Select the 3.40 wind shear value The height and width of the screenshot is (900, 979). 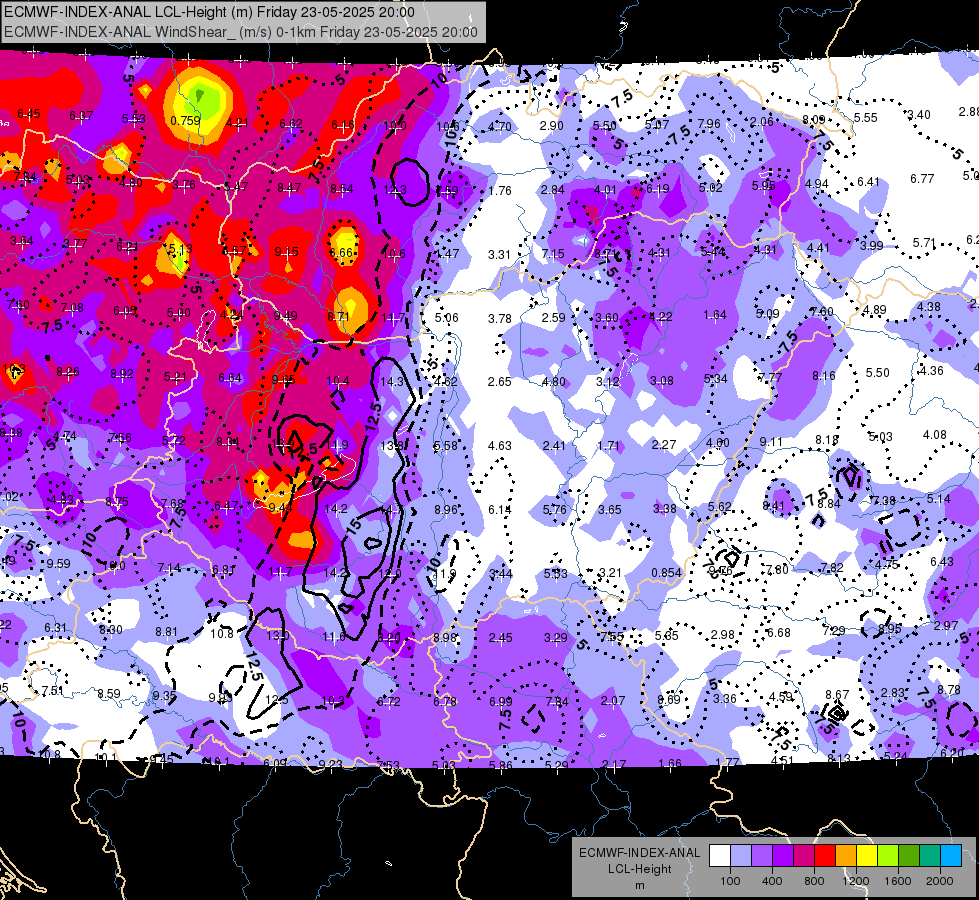tap(918, 115)
